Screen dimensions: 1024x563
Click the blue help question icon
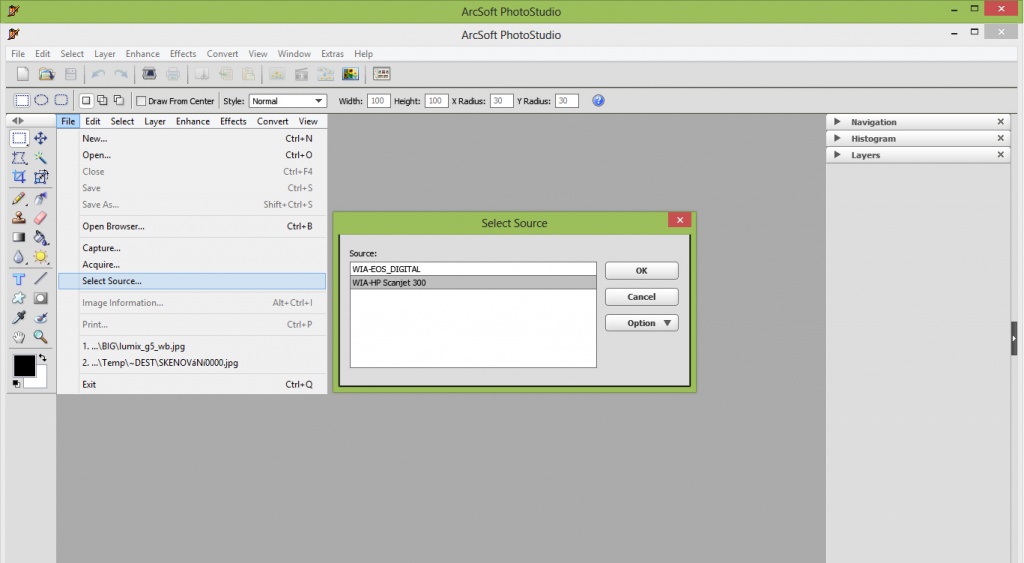pyautogui.click(x=598, y=101)
